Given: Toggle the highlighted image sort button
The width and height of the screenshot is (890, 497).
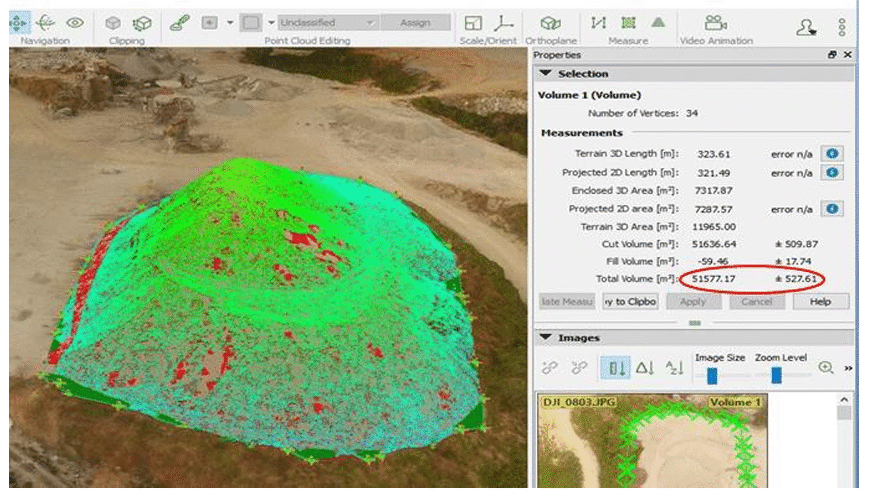Looking at the screenshot, I should [615, 368].
